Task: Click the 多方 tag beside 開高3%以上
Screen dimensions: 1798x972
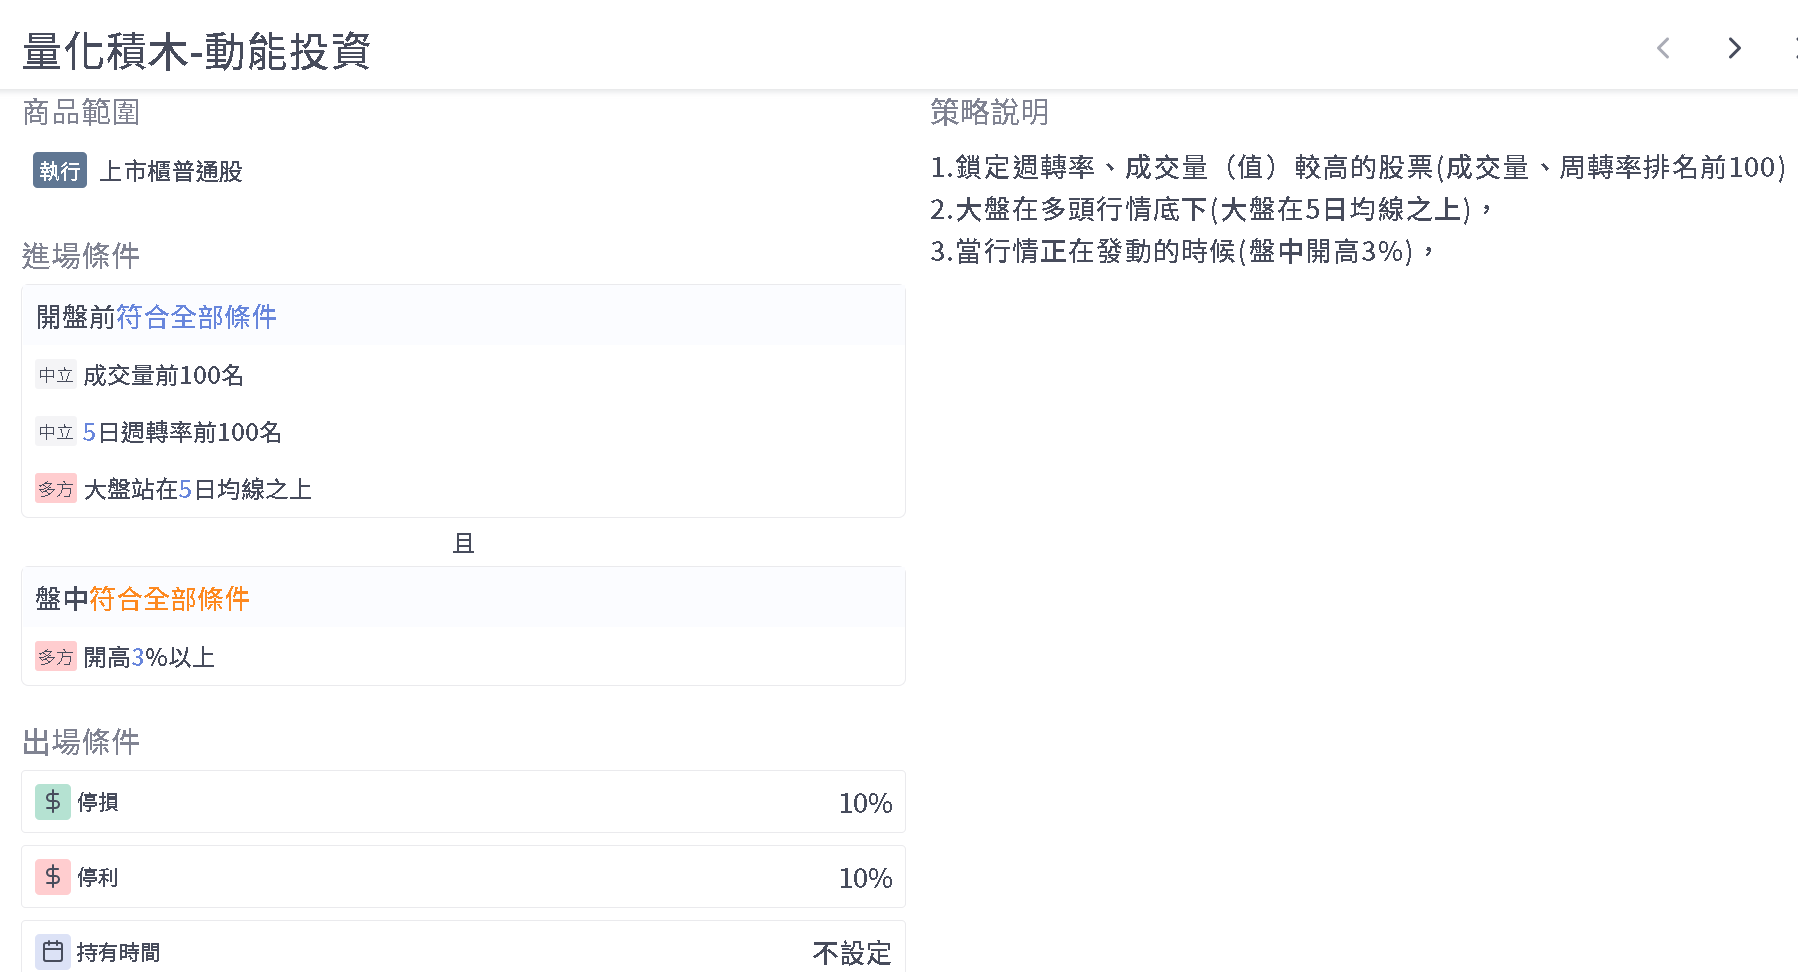Action: [x=56, y=657]
